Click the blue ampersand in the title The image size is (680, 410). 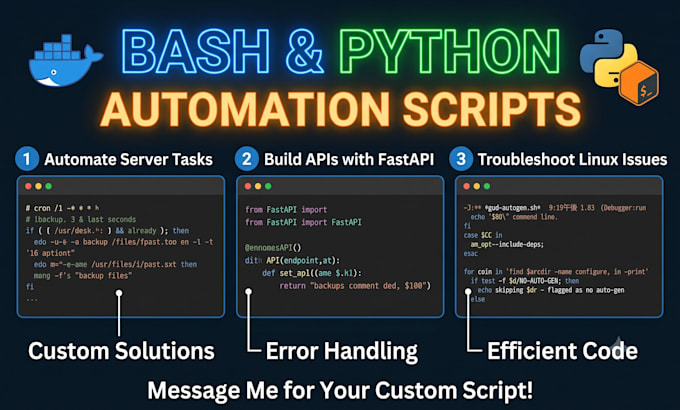tap(305, 51)
